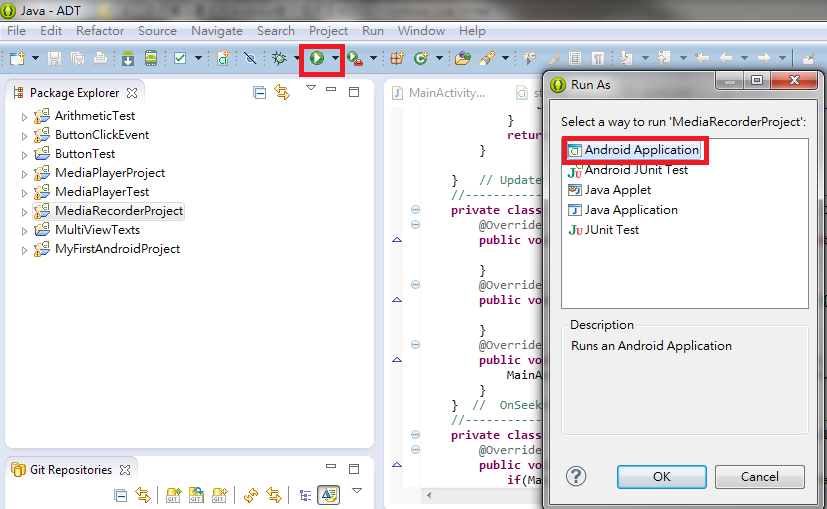827x509 pixels.
Task: Click Cancel in Run As dialog
Action: [x=759, y=477]
